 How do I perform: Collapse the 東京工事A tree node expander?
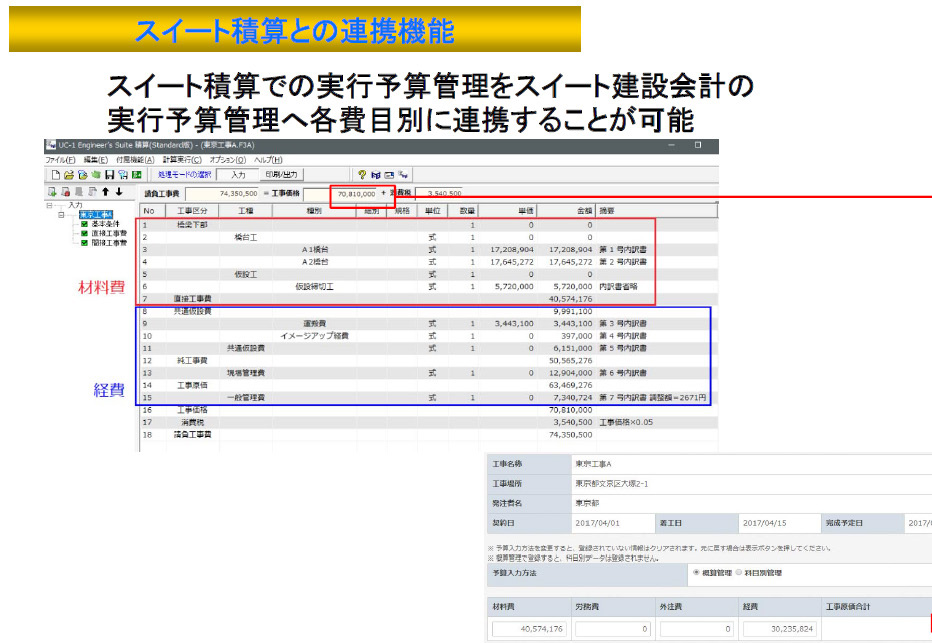pyautogui.click(x=61, y=215)
